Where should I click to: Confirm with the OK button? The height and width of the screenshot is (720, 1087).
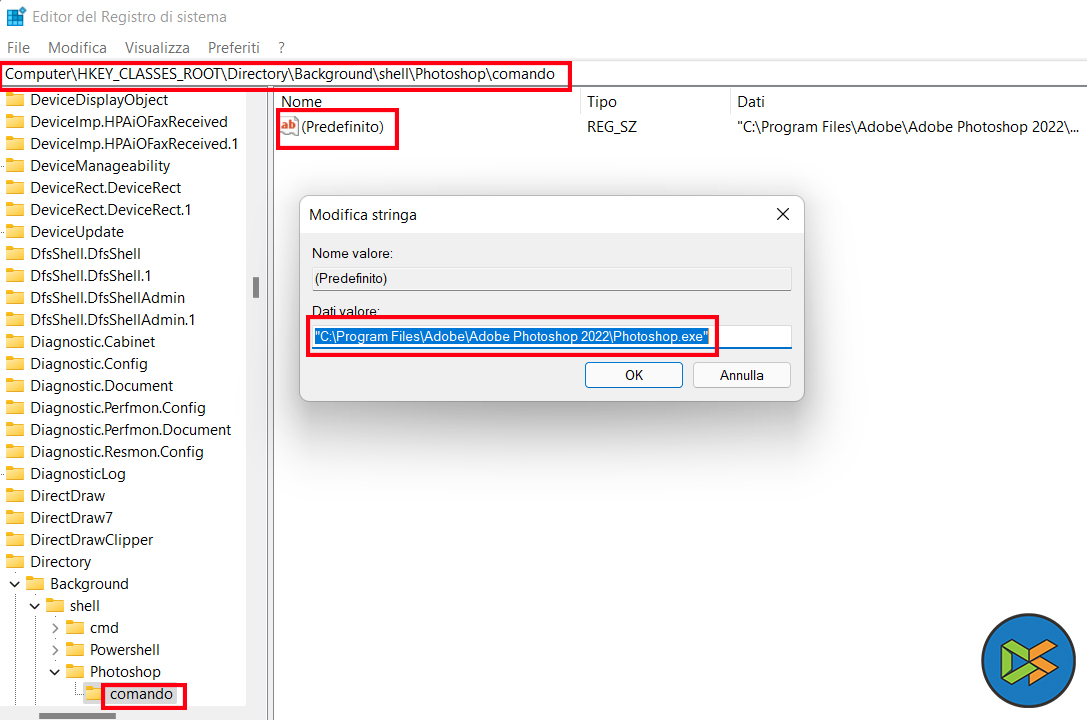(634, 375)
